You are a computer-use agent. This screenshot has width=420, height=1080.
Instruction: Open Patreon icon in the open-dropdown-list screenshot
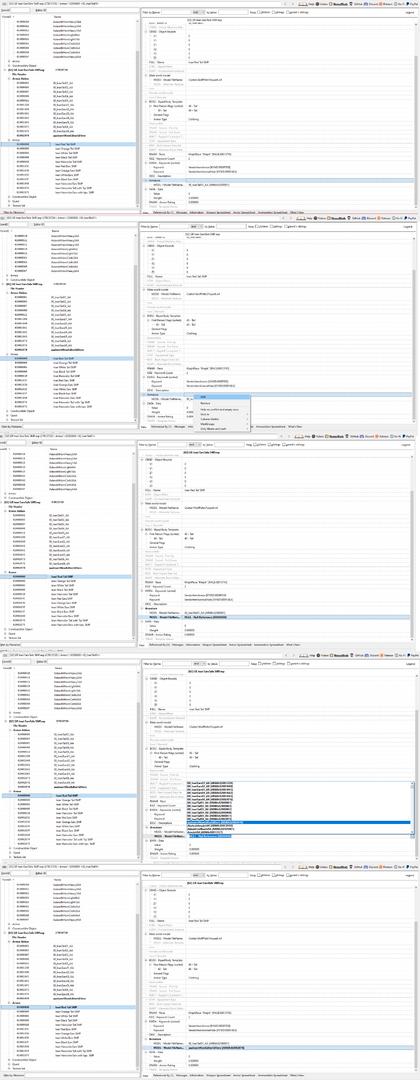(x=386, y=655)
